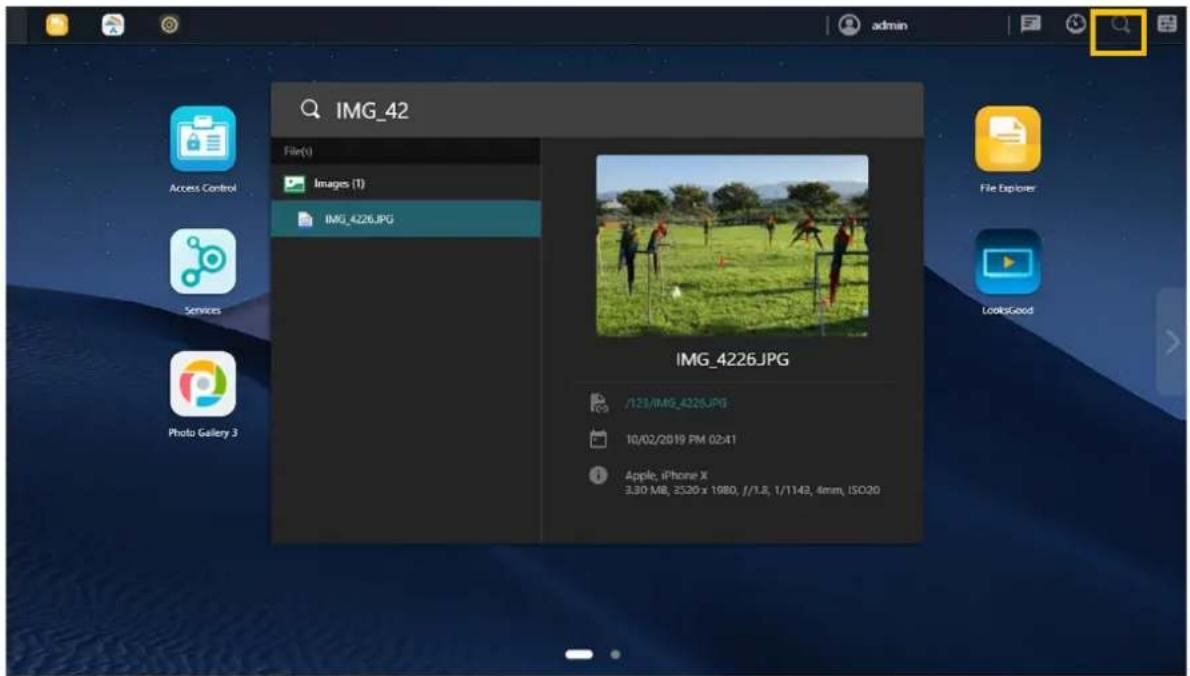Open the Access Control app
This screenshot has height=676, width=1190.
(x=203, y=140)
